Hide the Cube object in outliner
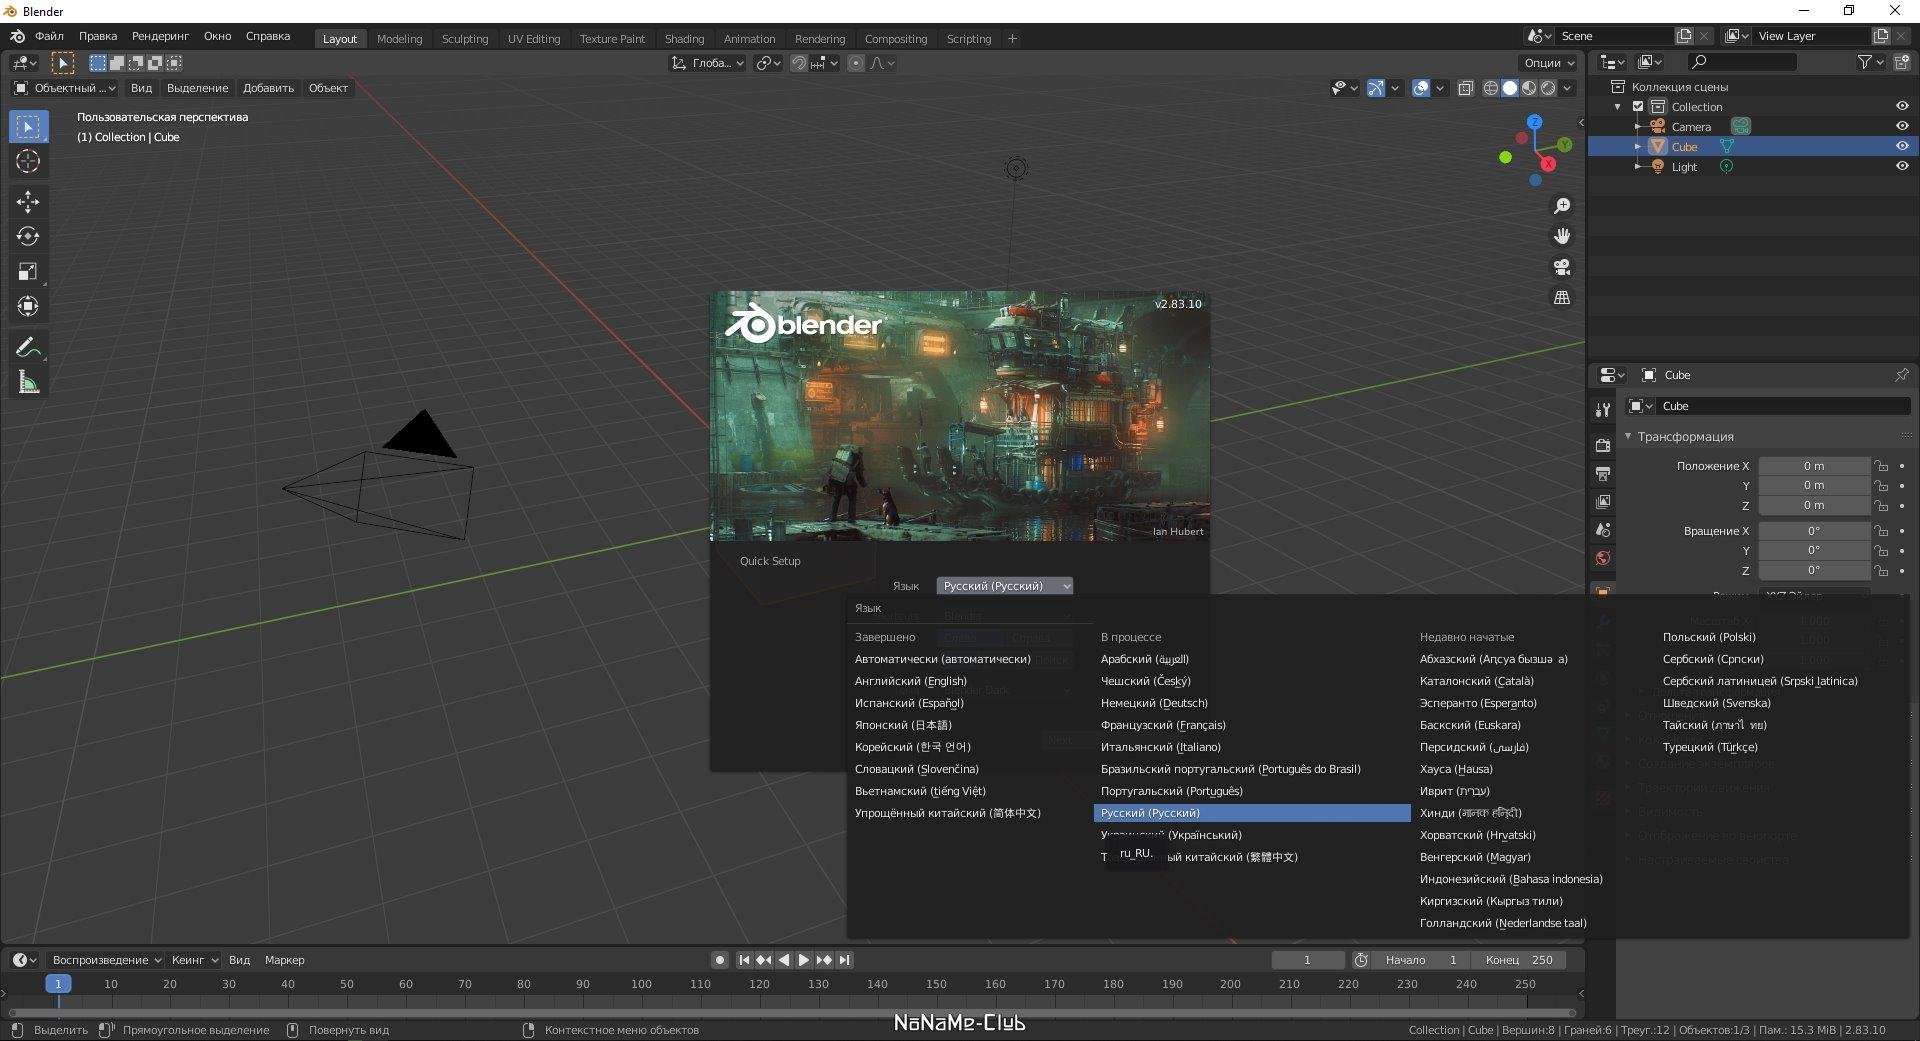The image size is (1920, 1041). [x=1901, y=146]
